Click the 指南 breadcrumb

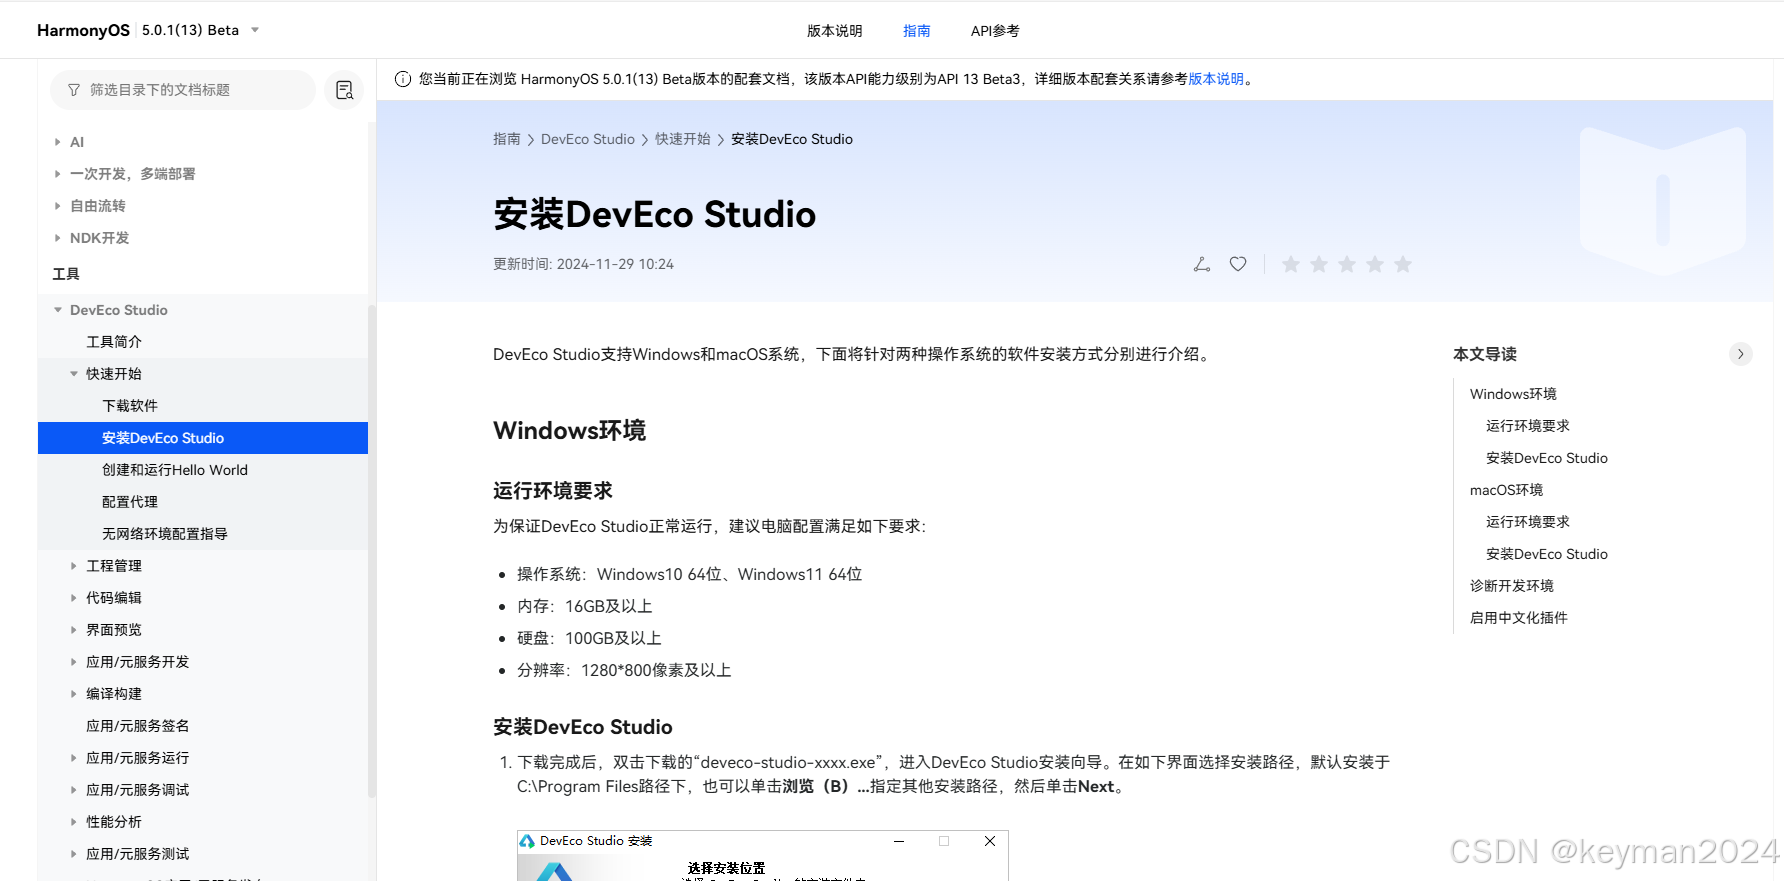point(507,139)
